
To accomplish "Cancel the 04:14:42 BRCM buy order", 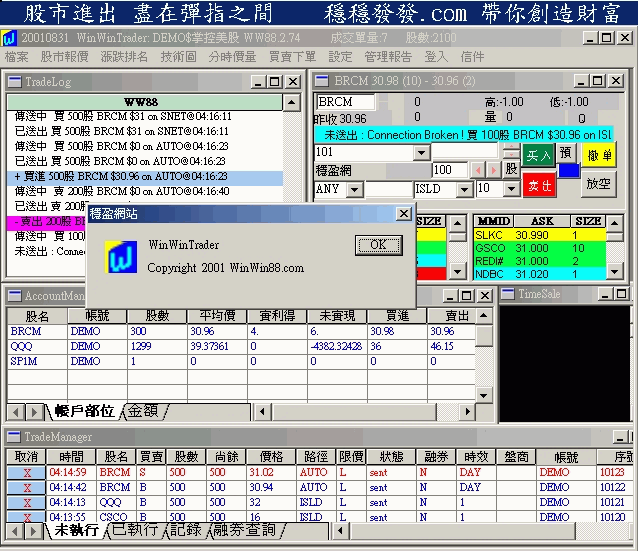I will [x=27, y=488].
